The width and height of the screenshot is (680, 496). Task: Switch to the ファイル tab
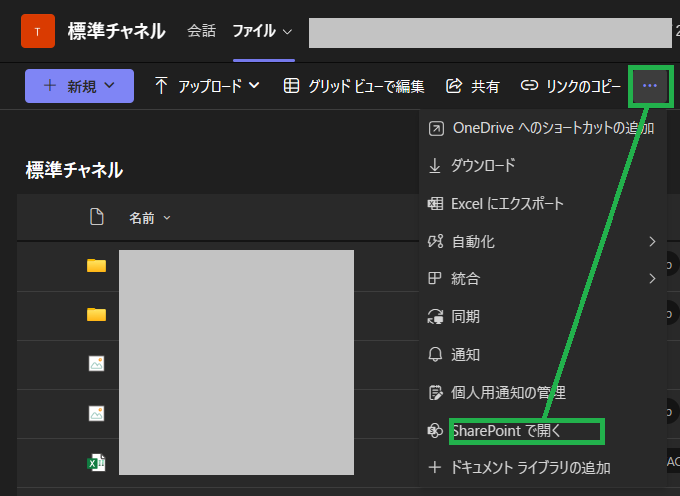pos(254,31)
